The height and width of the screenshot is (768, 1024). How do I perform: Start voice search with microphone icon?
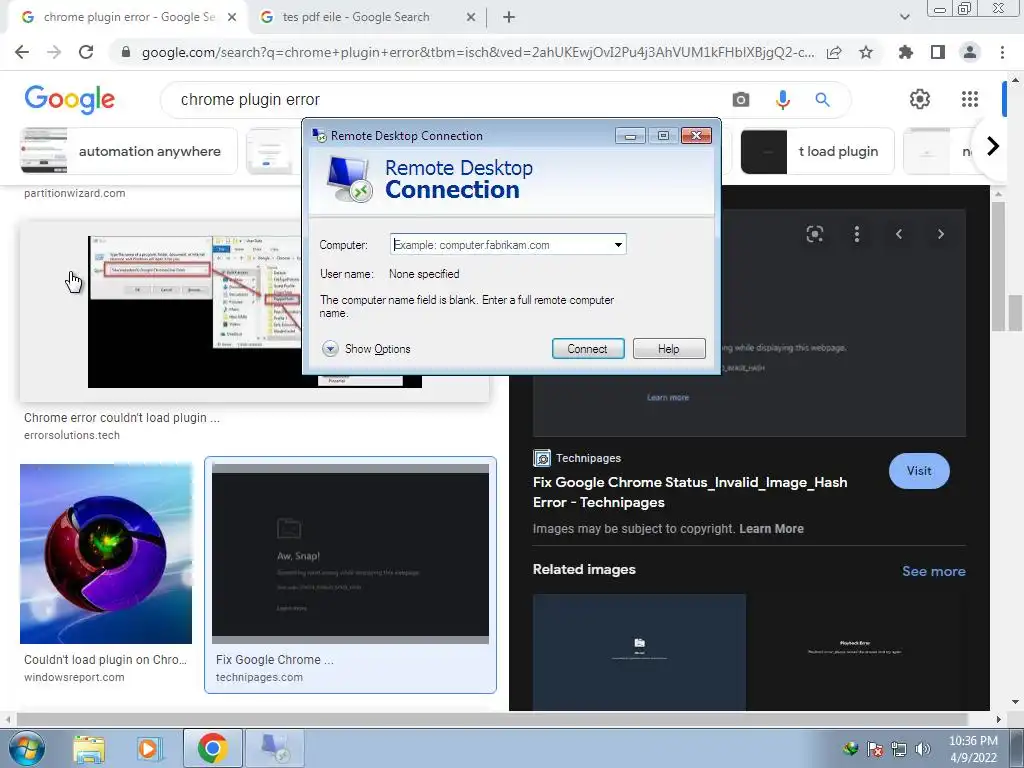[782, 99]
